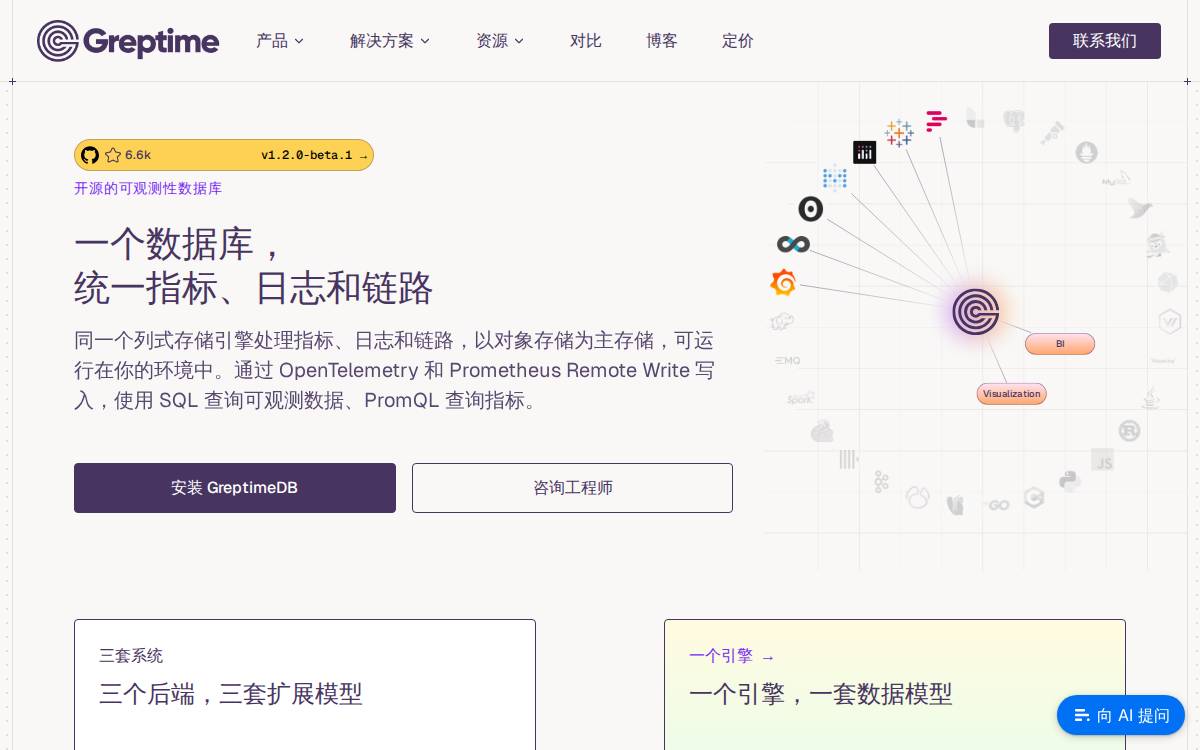The width and height of the screenshot is (1200, 750).
Task: Select the BI category pill
Action: pyautogui.click(x=1060, y=344)
